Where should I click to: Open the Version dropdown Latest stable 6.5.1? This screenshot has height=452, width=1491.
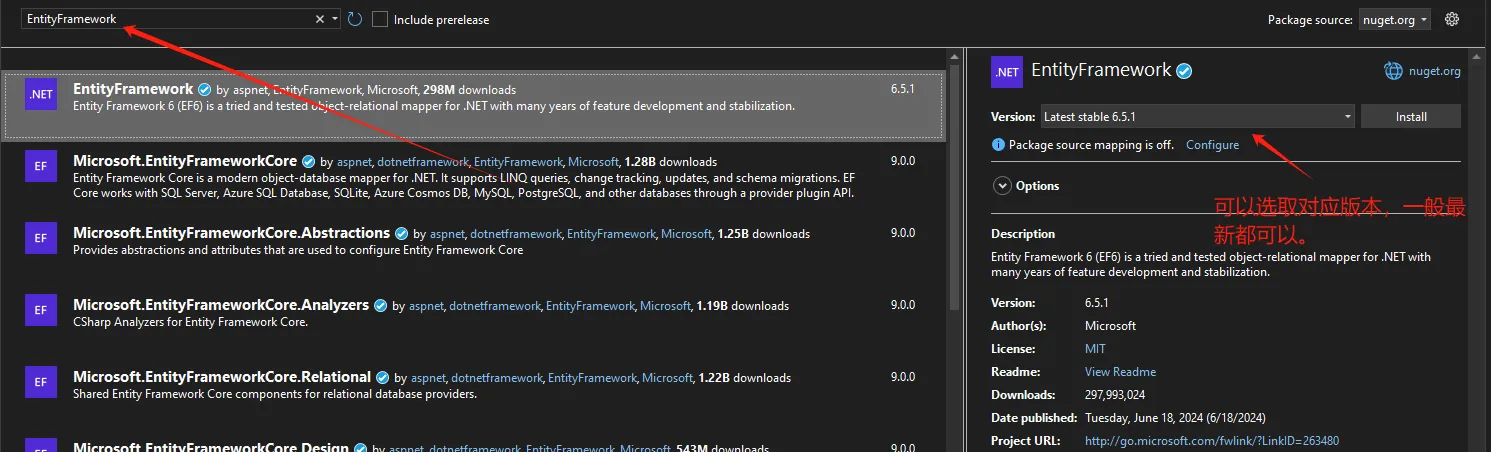coord(1198,117)
